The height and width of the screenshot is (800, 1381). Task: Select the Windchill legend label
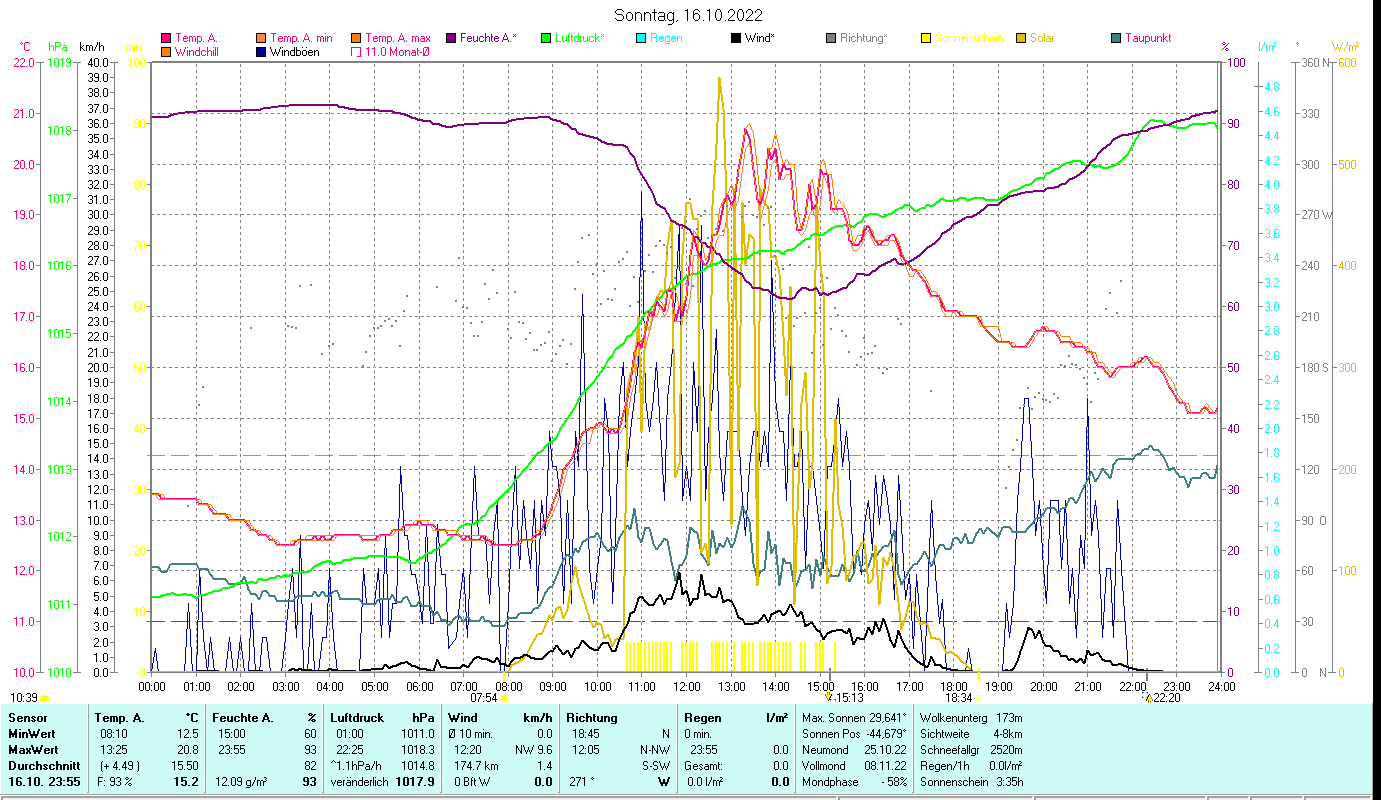click(x=198, y=51)
